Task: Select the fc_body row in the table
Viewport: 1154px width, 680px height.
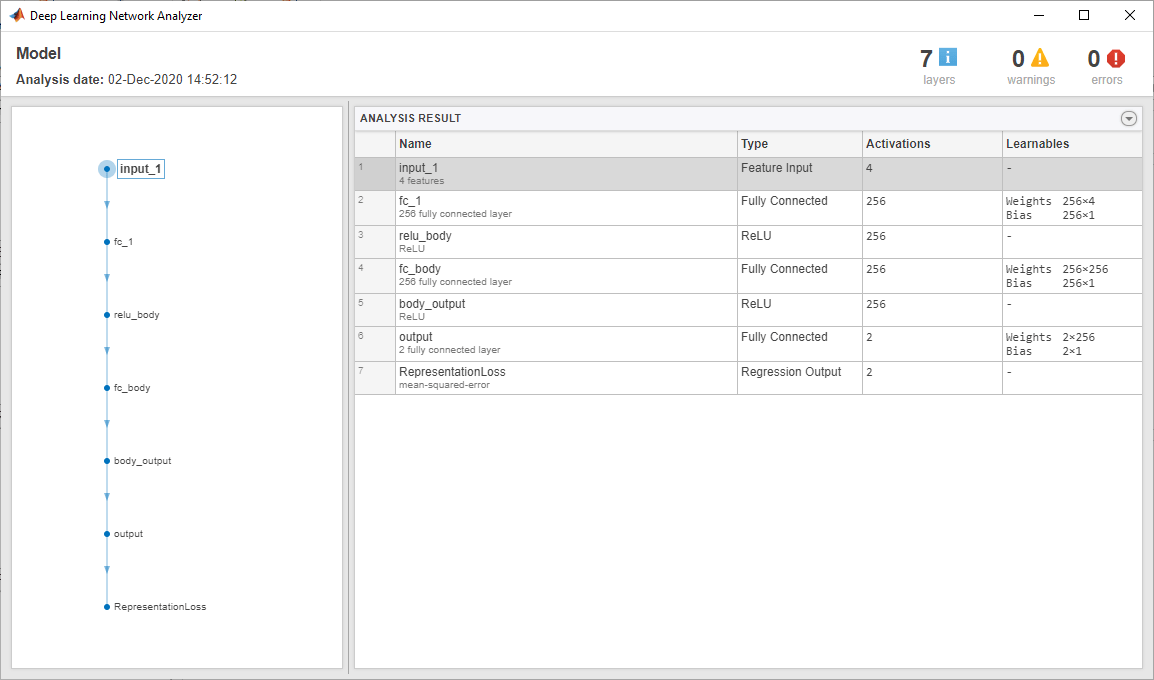Action: click(x=560, y=274)
